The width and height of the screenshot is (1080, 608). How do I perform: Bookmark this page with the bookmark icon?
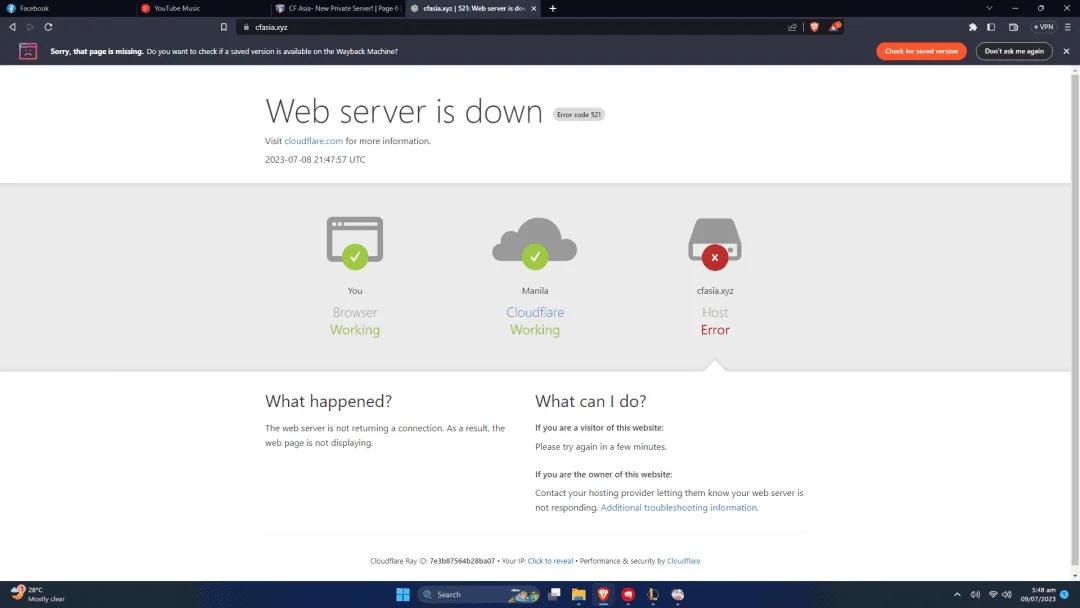tap(224, 27)
